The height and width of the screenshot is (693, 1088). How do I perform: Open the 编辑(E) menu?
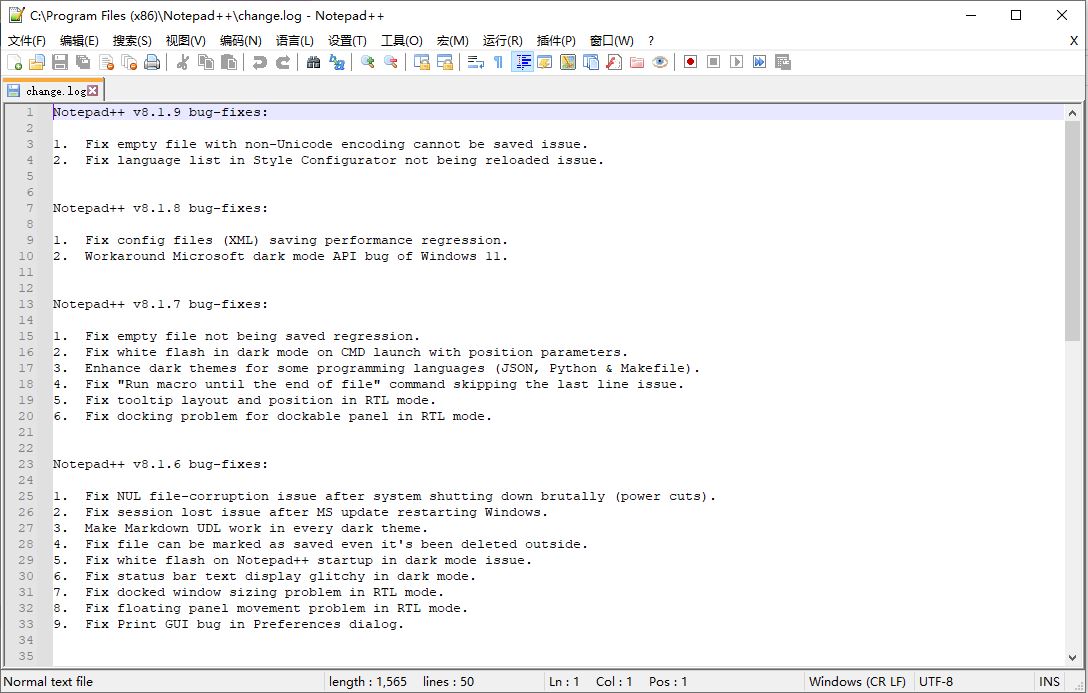coord(79,41)
